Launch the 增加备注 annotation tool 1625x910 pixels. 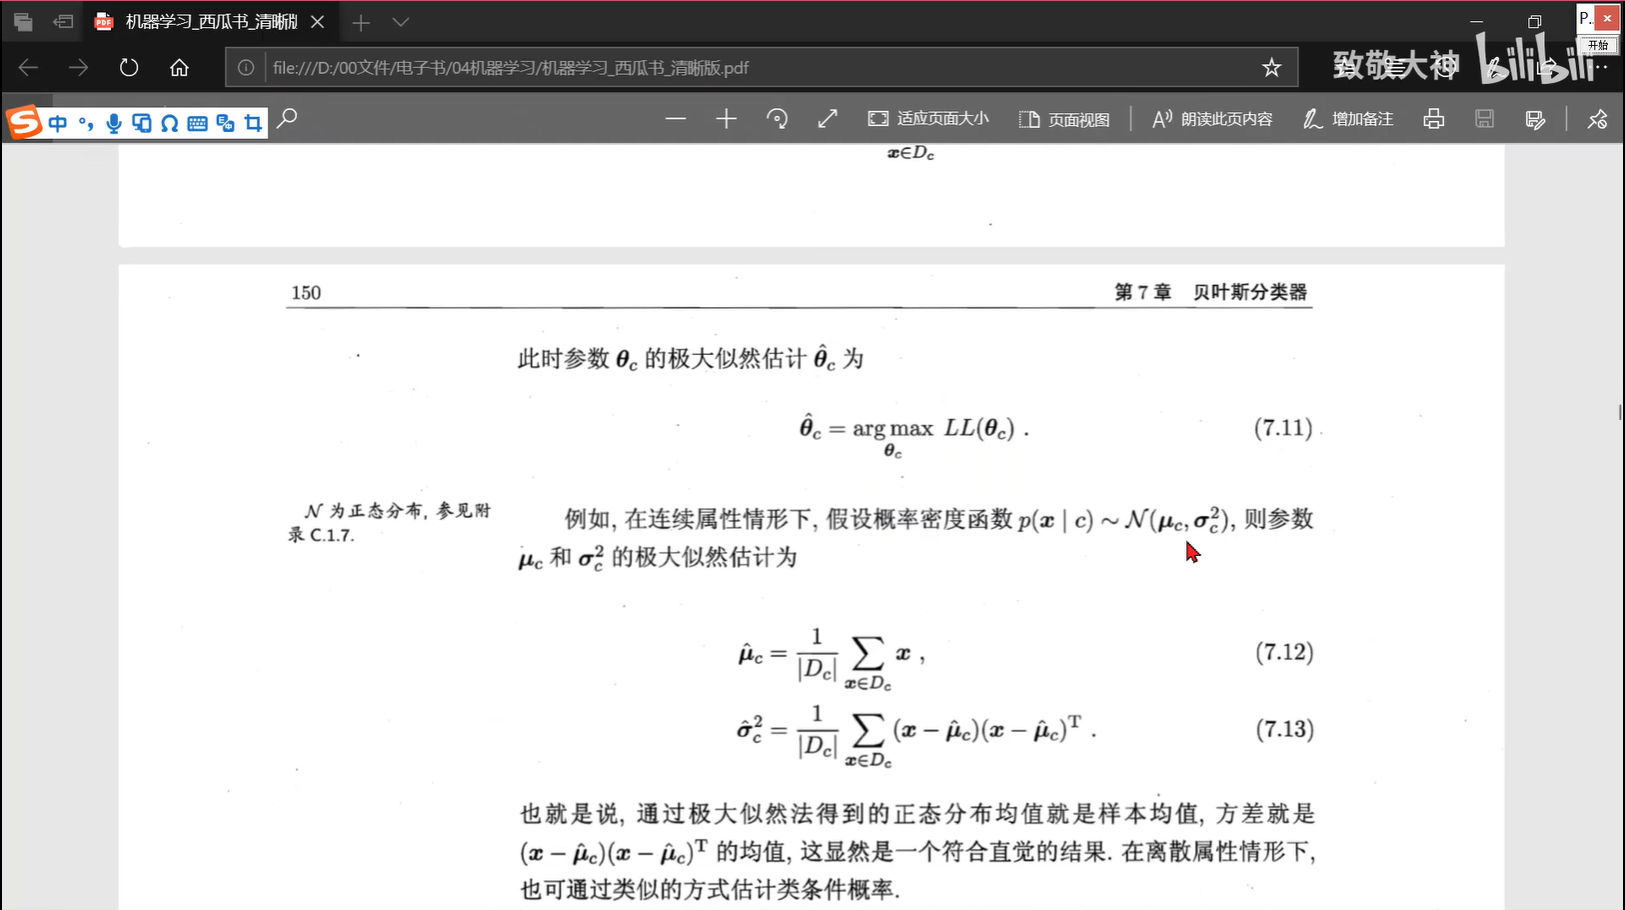(1348, 118)
